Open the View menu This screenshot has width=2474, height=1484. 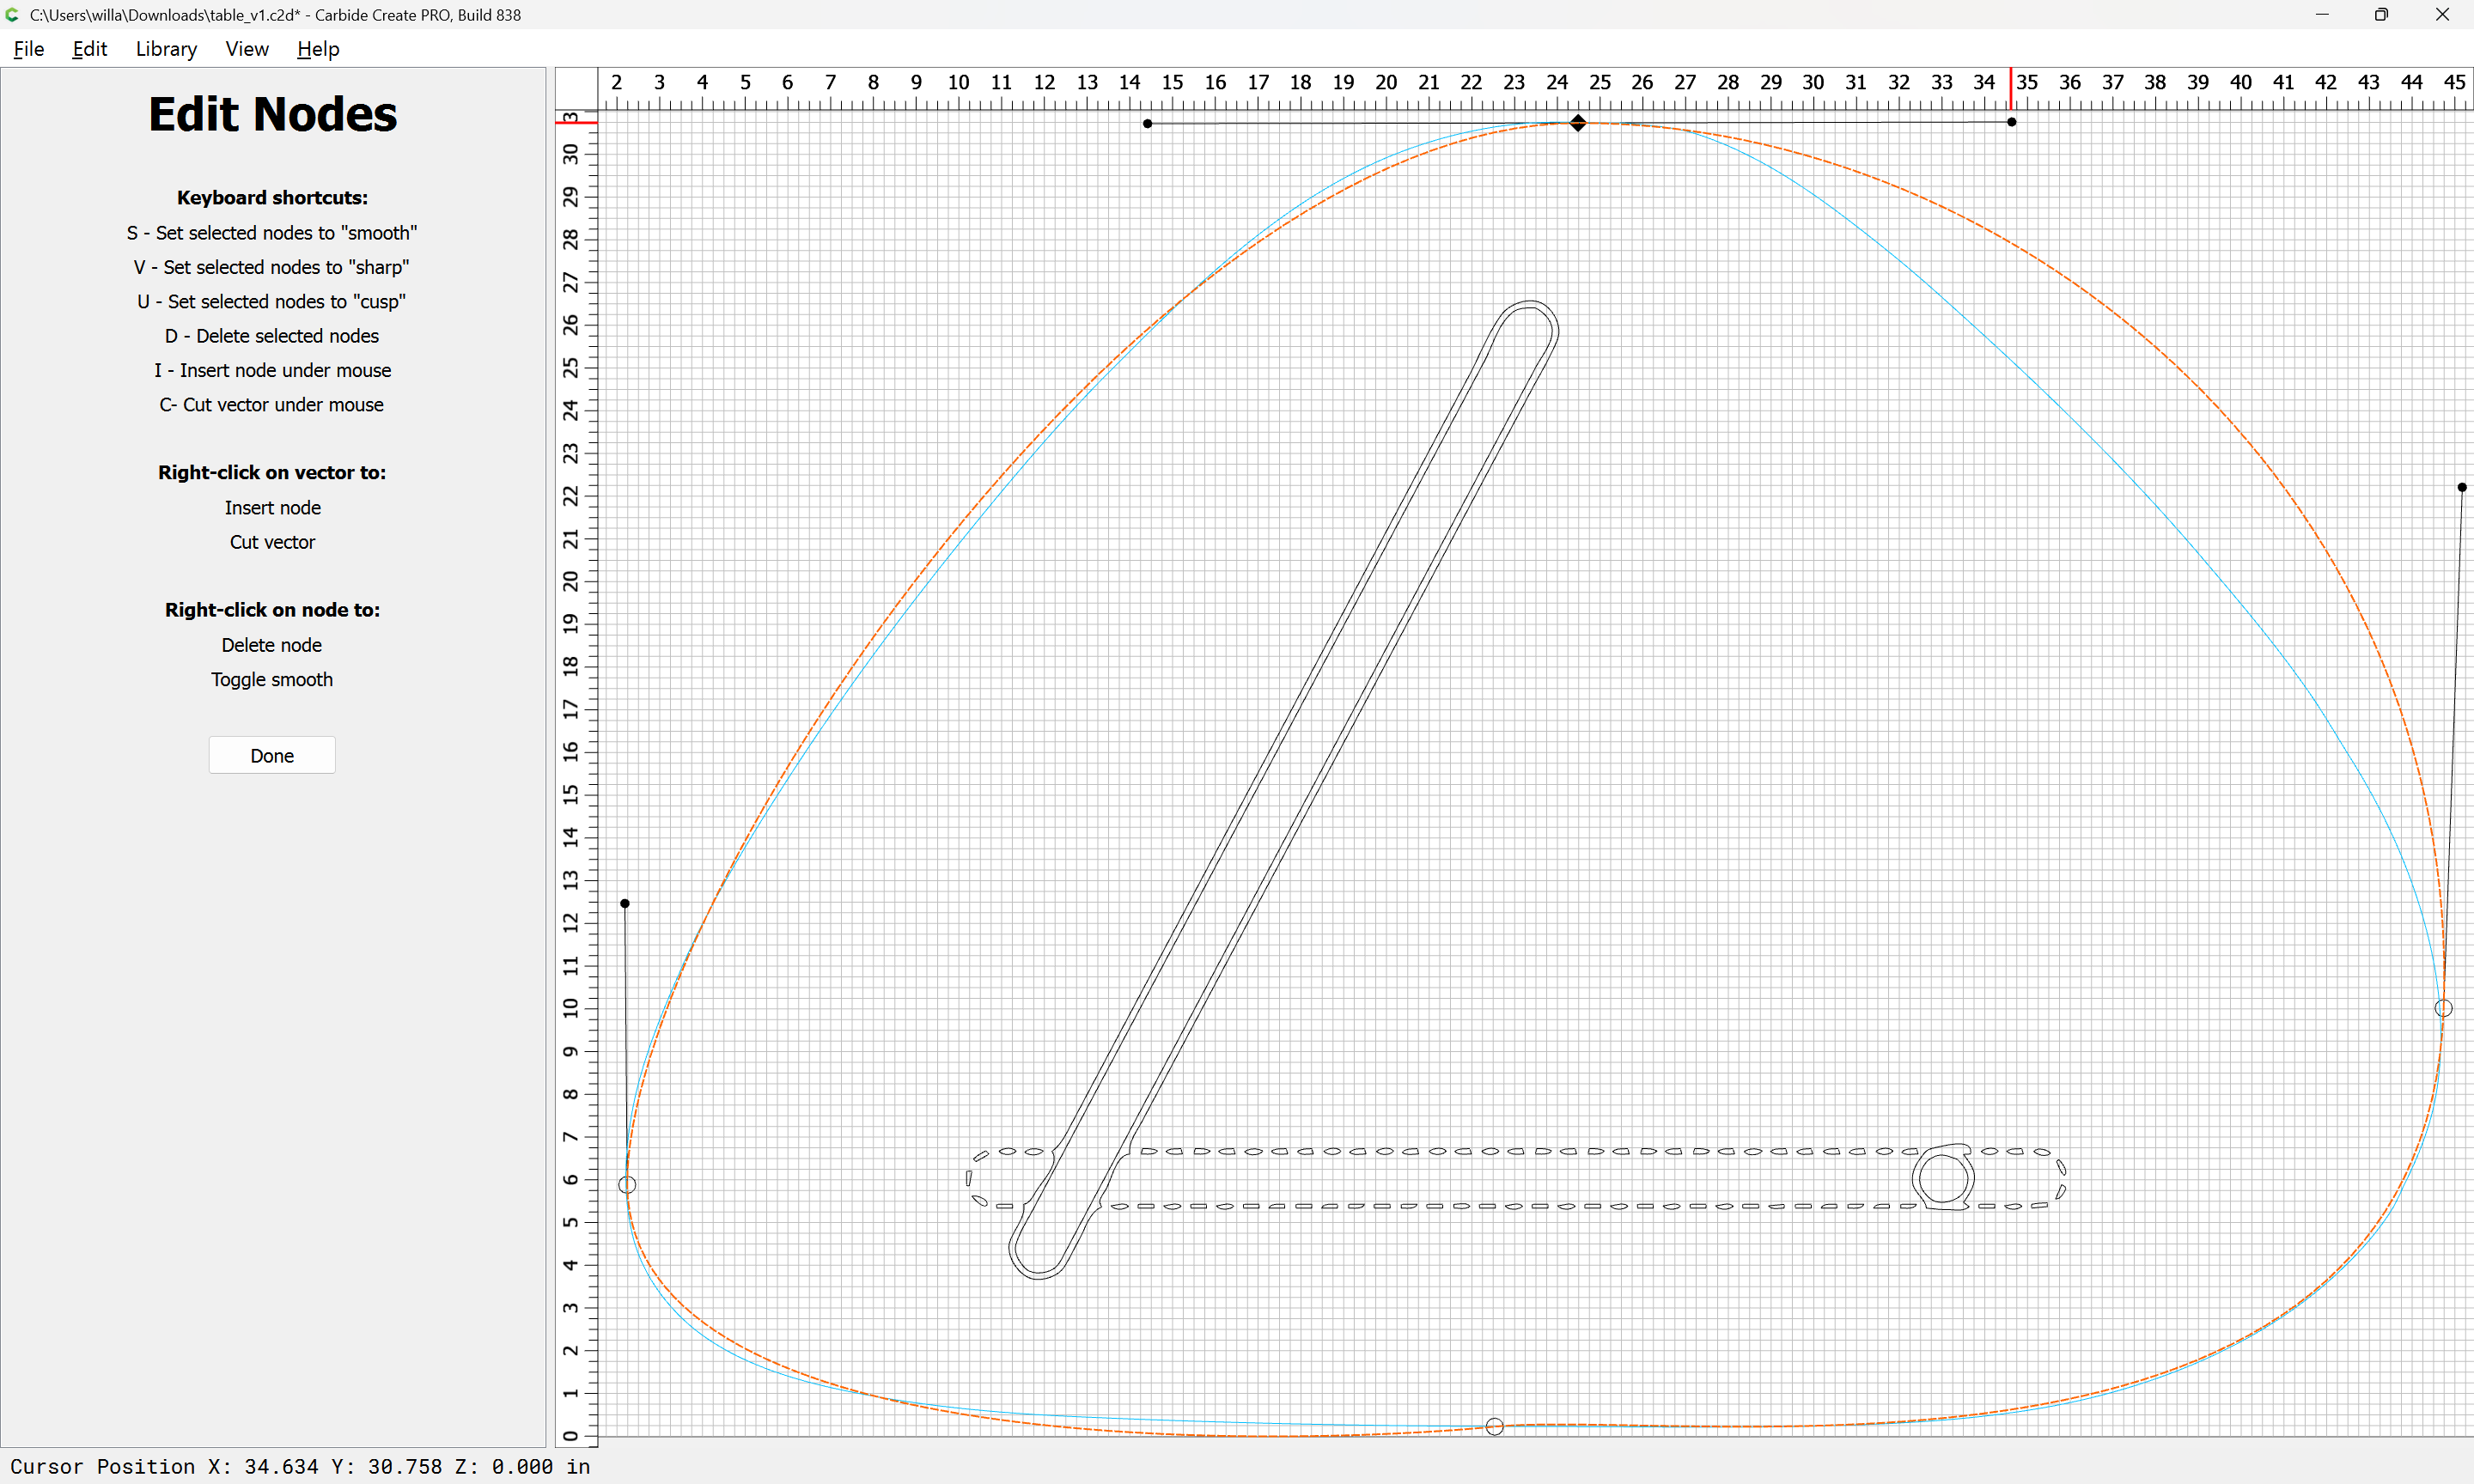246,49
